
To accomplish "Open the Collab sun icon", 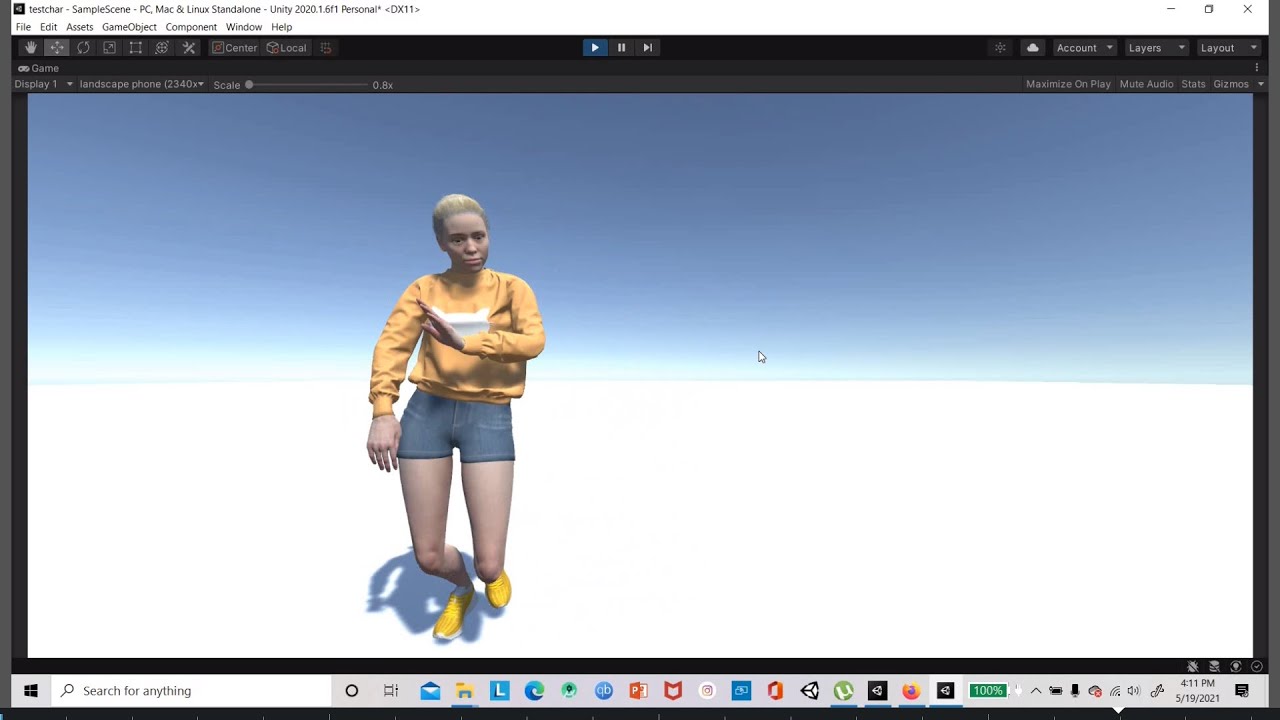I will click(1000, 48).
